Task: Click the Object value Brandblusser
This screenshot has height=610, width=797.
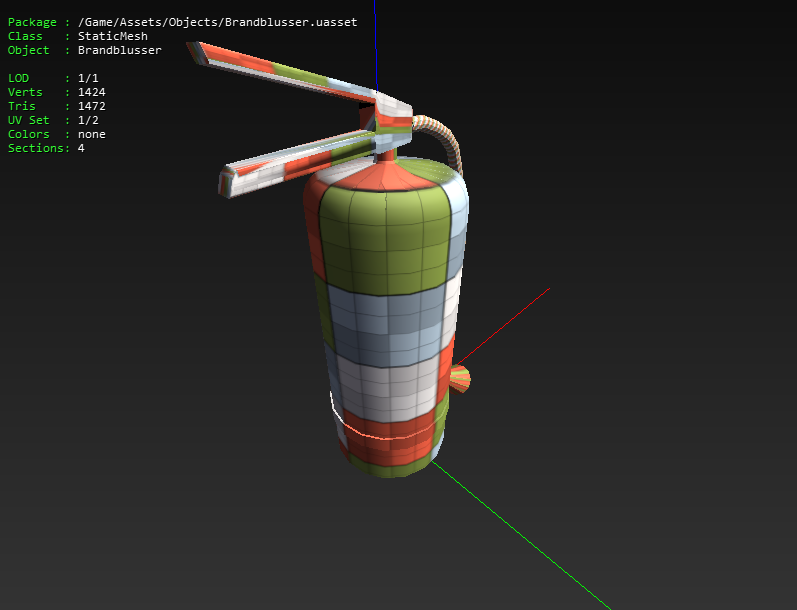Action: tap(119, 50)
